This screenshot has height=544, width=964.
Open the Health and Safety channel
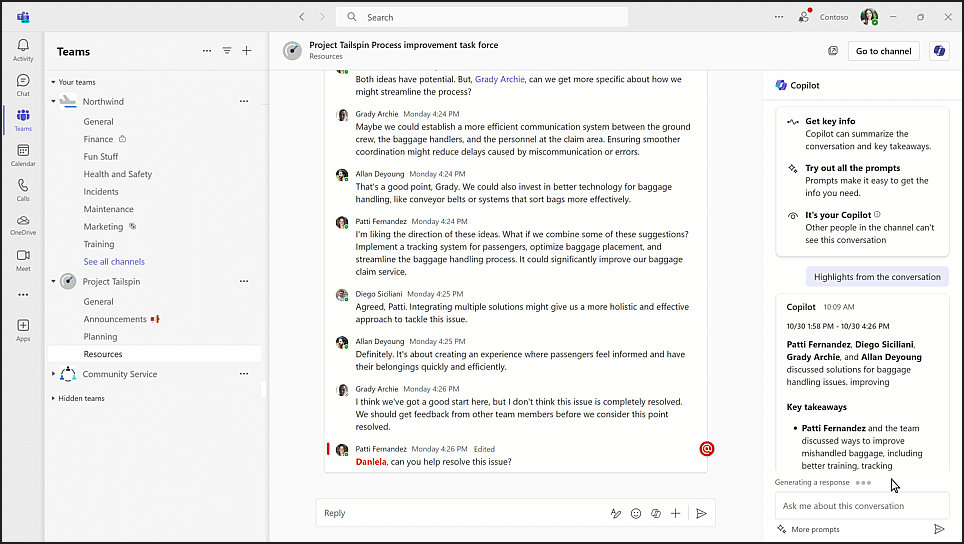click(x=118, y=174)
